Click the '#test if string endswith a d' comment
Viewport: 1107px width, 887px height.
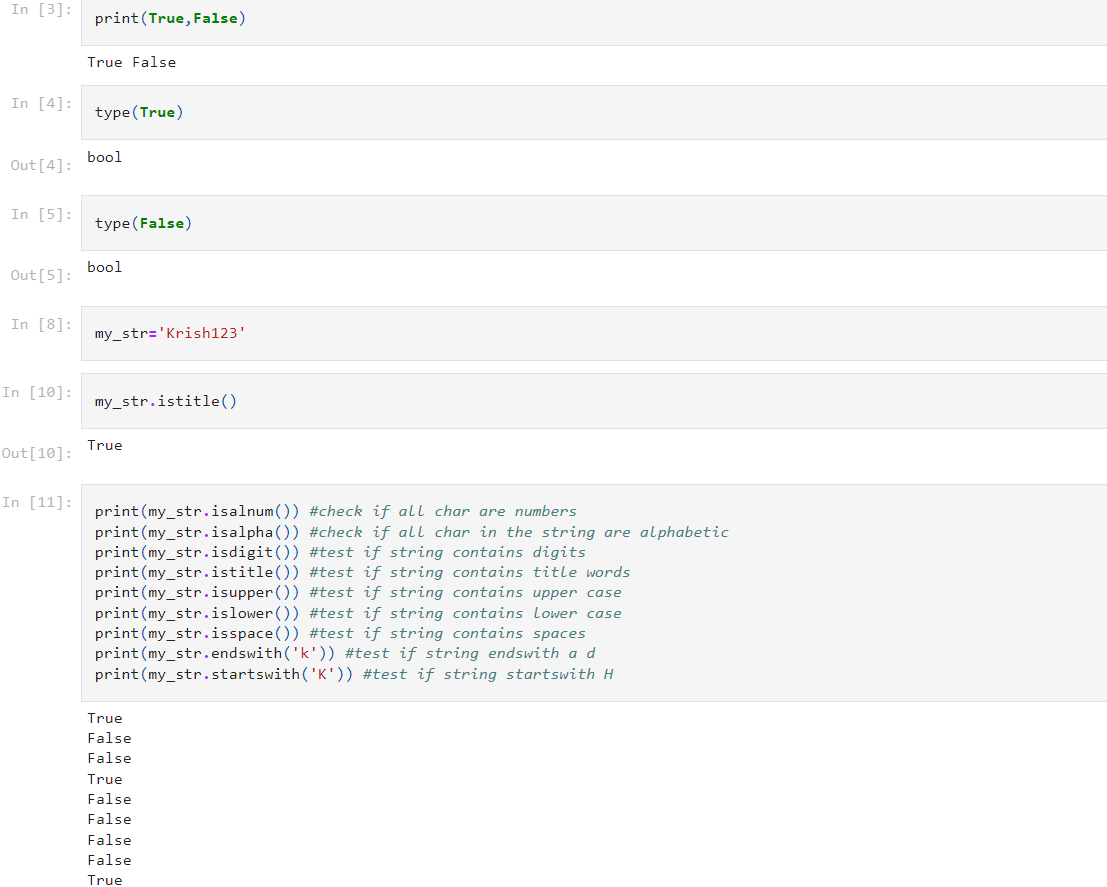[470, 654]
